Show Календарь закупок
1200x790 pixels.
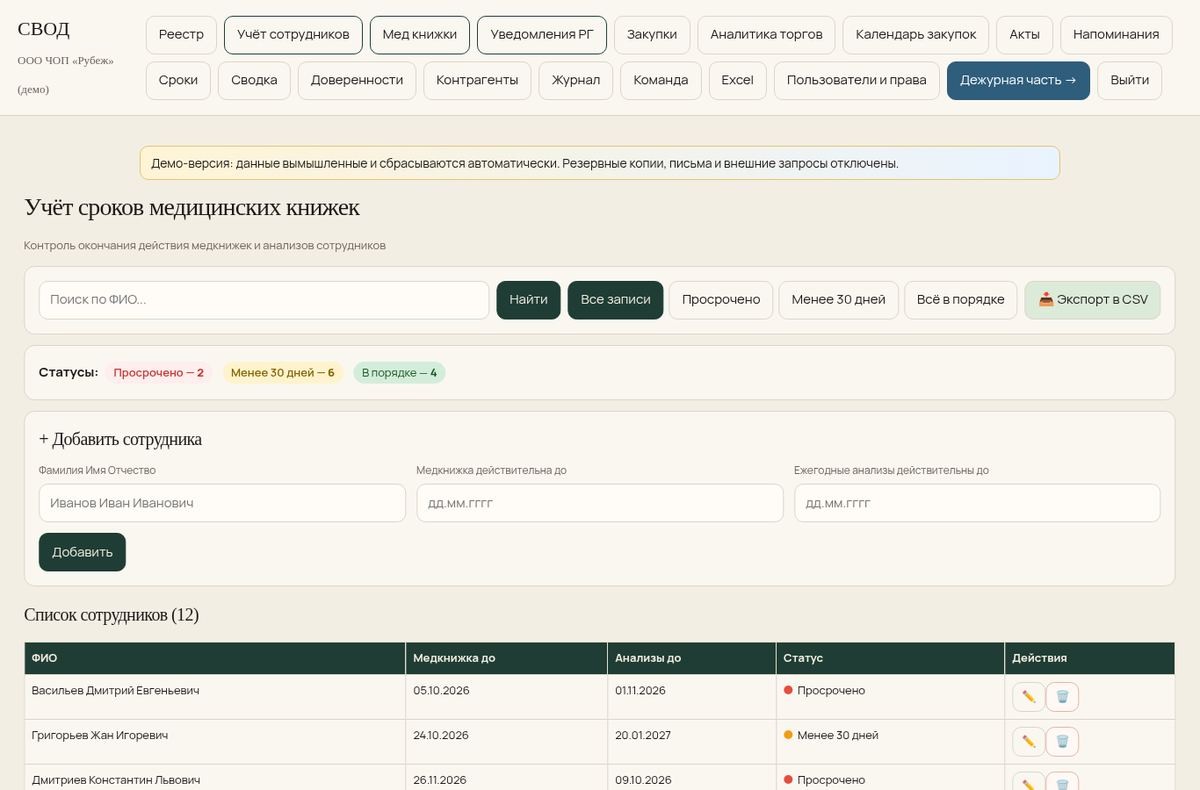coord(916,35)
